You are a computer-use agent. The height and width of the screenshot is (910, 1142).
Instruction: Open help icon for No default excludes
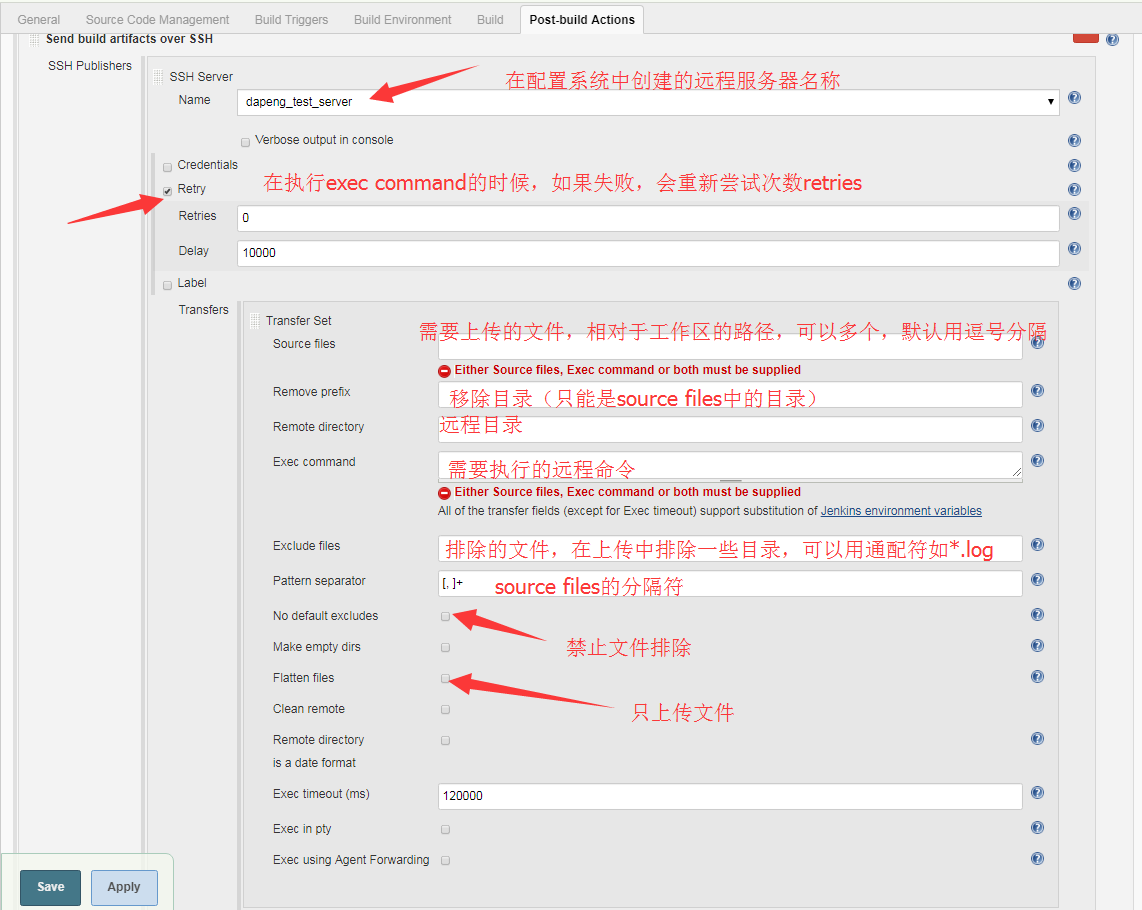pyautogui.click(x=1037, y=614)
